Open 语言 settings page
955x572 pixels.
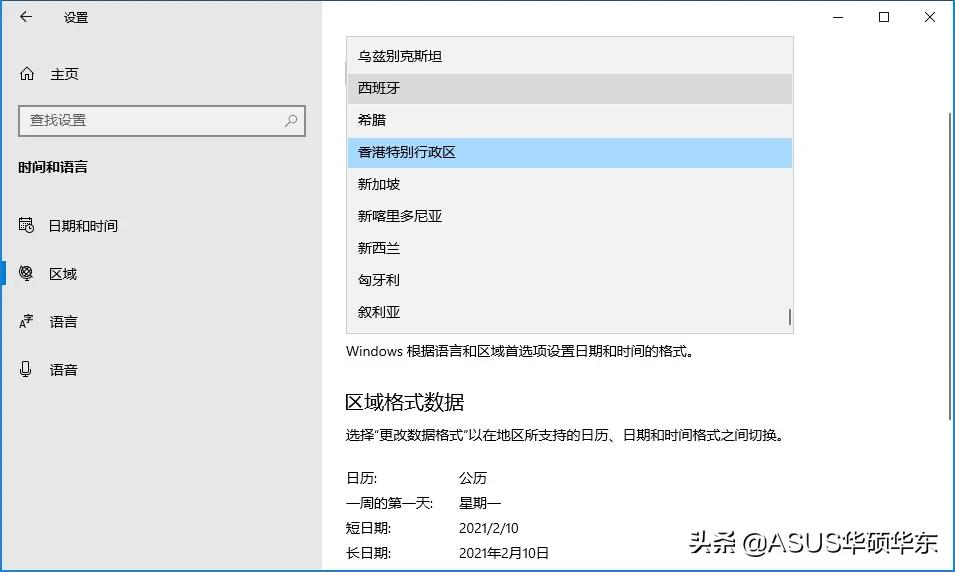tap(63, 322)
